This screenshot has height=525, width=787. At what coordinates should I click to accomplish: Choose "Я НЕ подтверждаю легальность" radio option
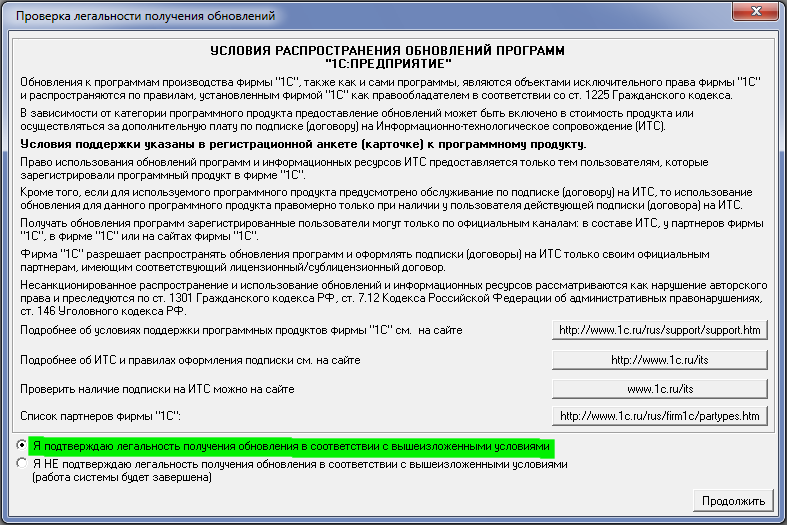coord(22,464)
